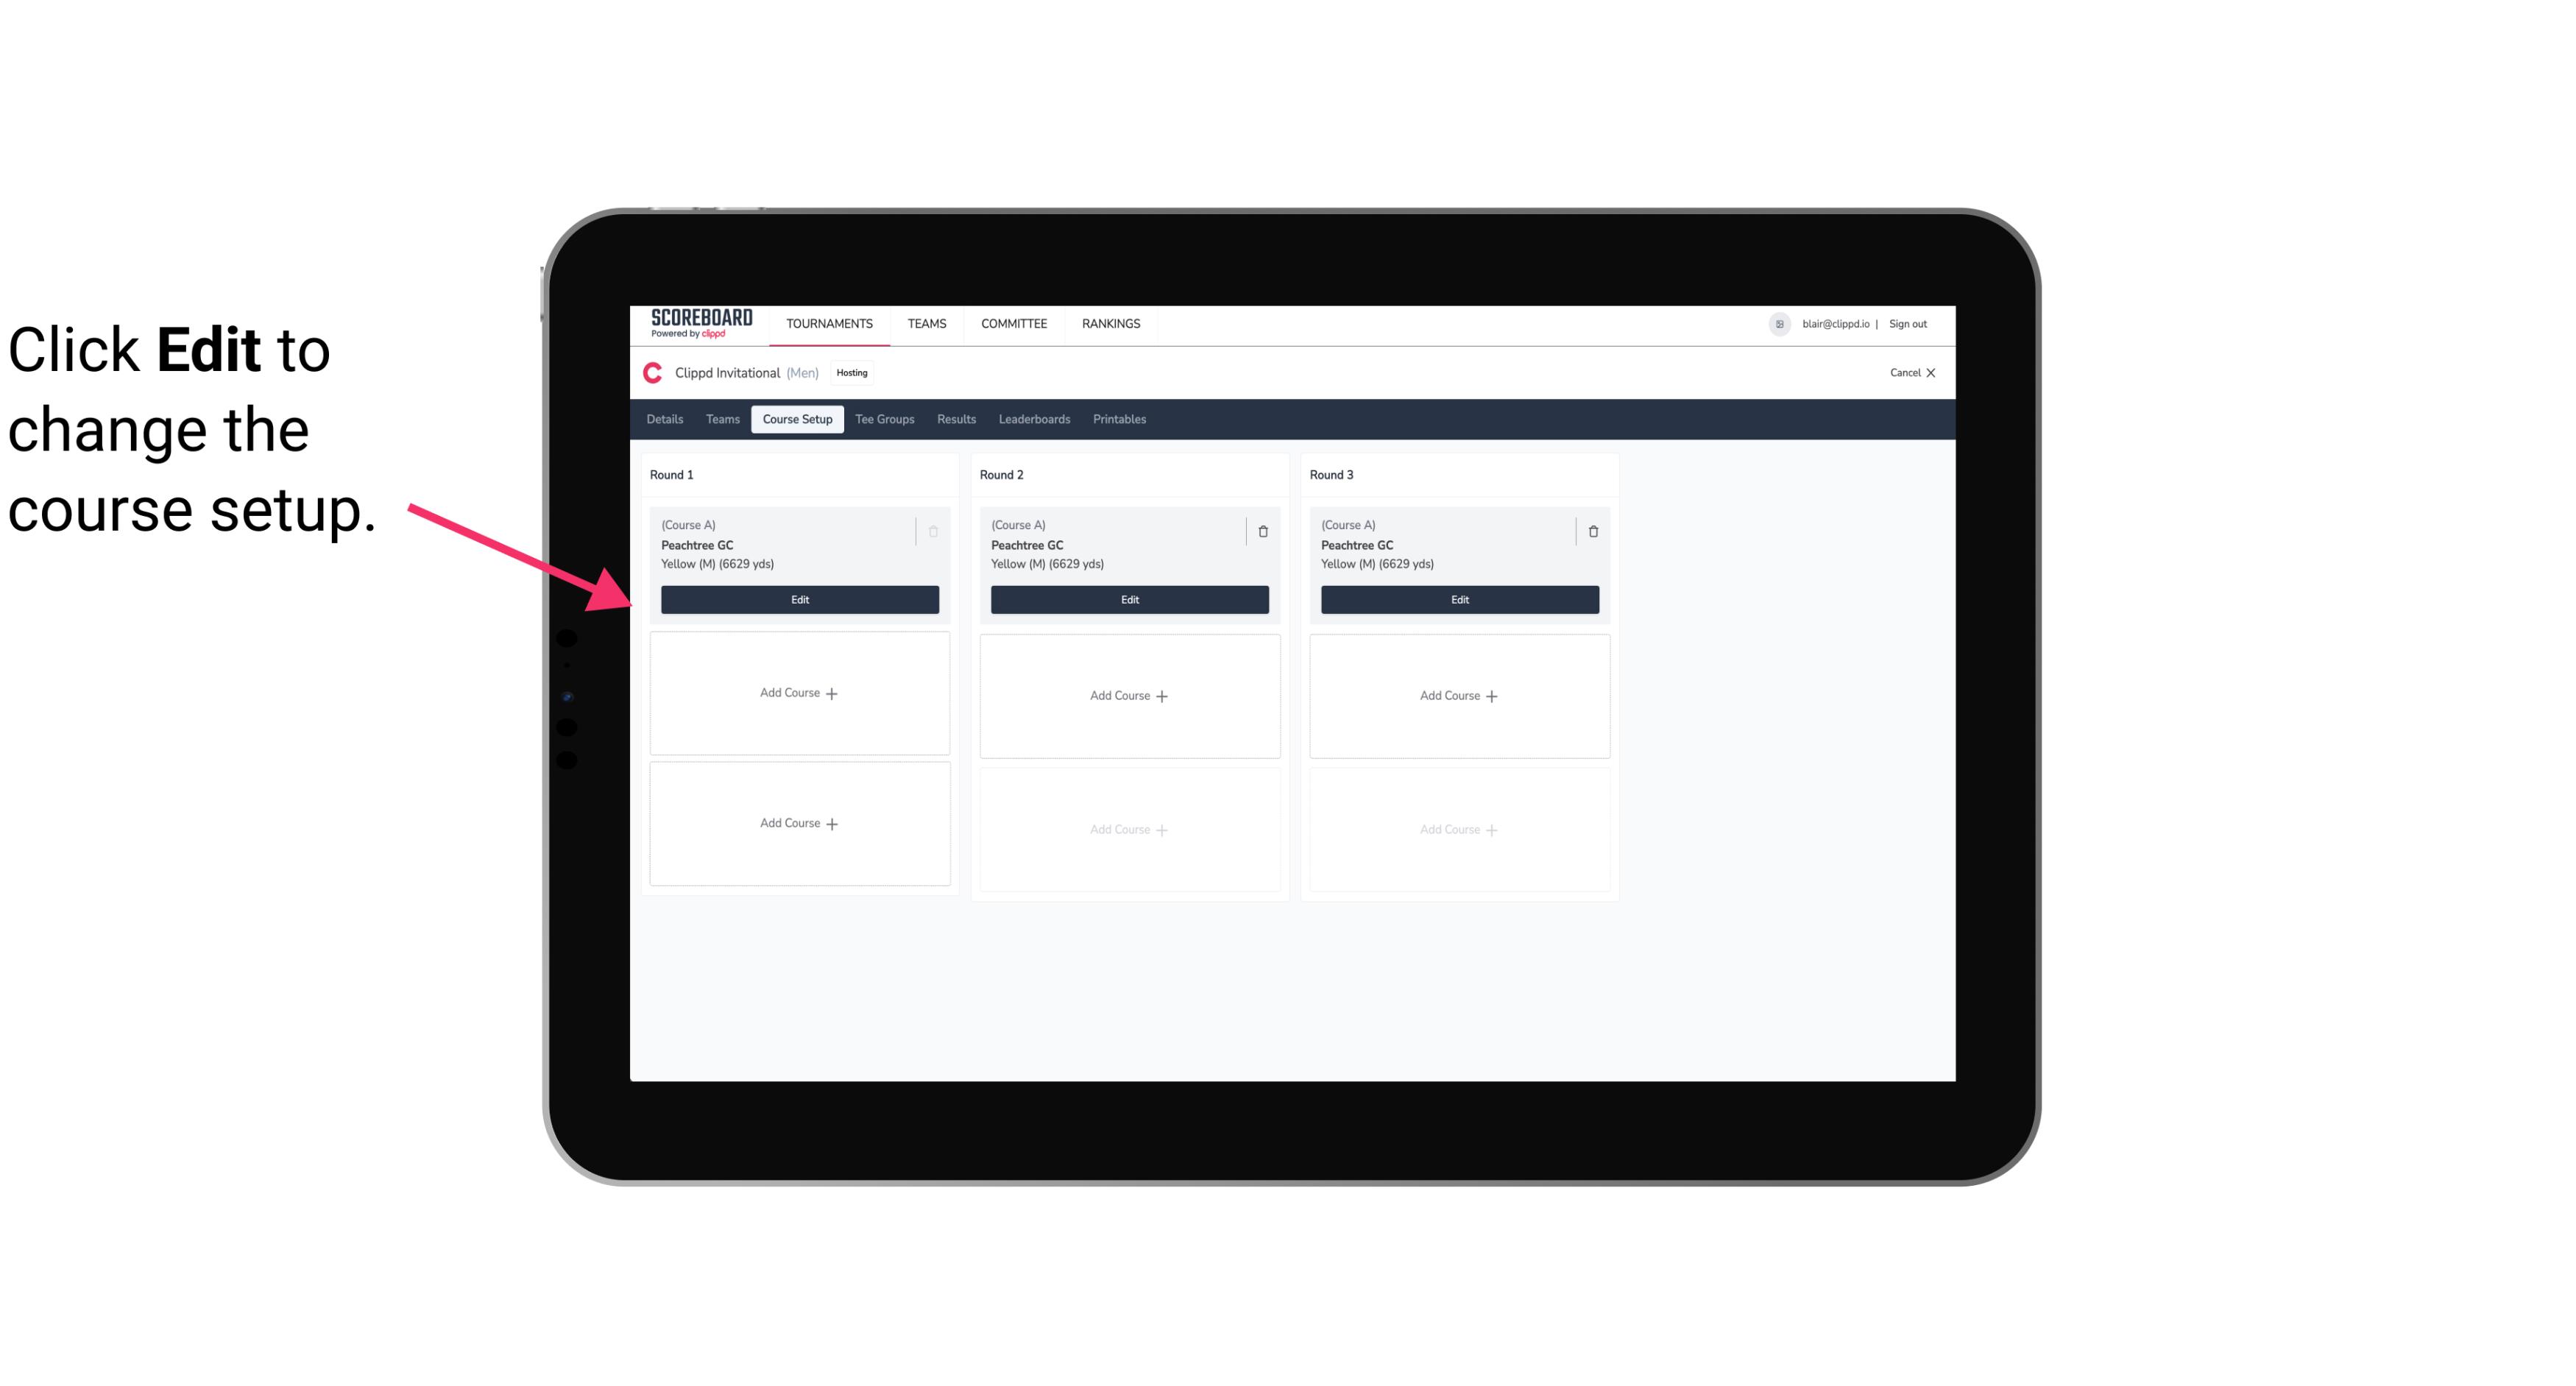Click delete icon for Round 1 course

point(933,531)
